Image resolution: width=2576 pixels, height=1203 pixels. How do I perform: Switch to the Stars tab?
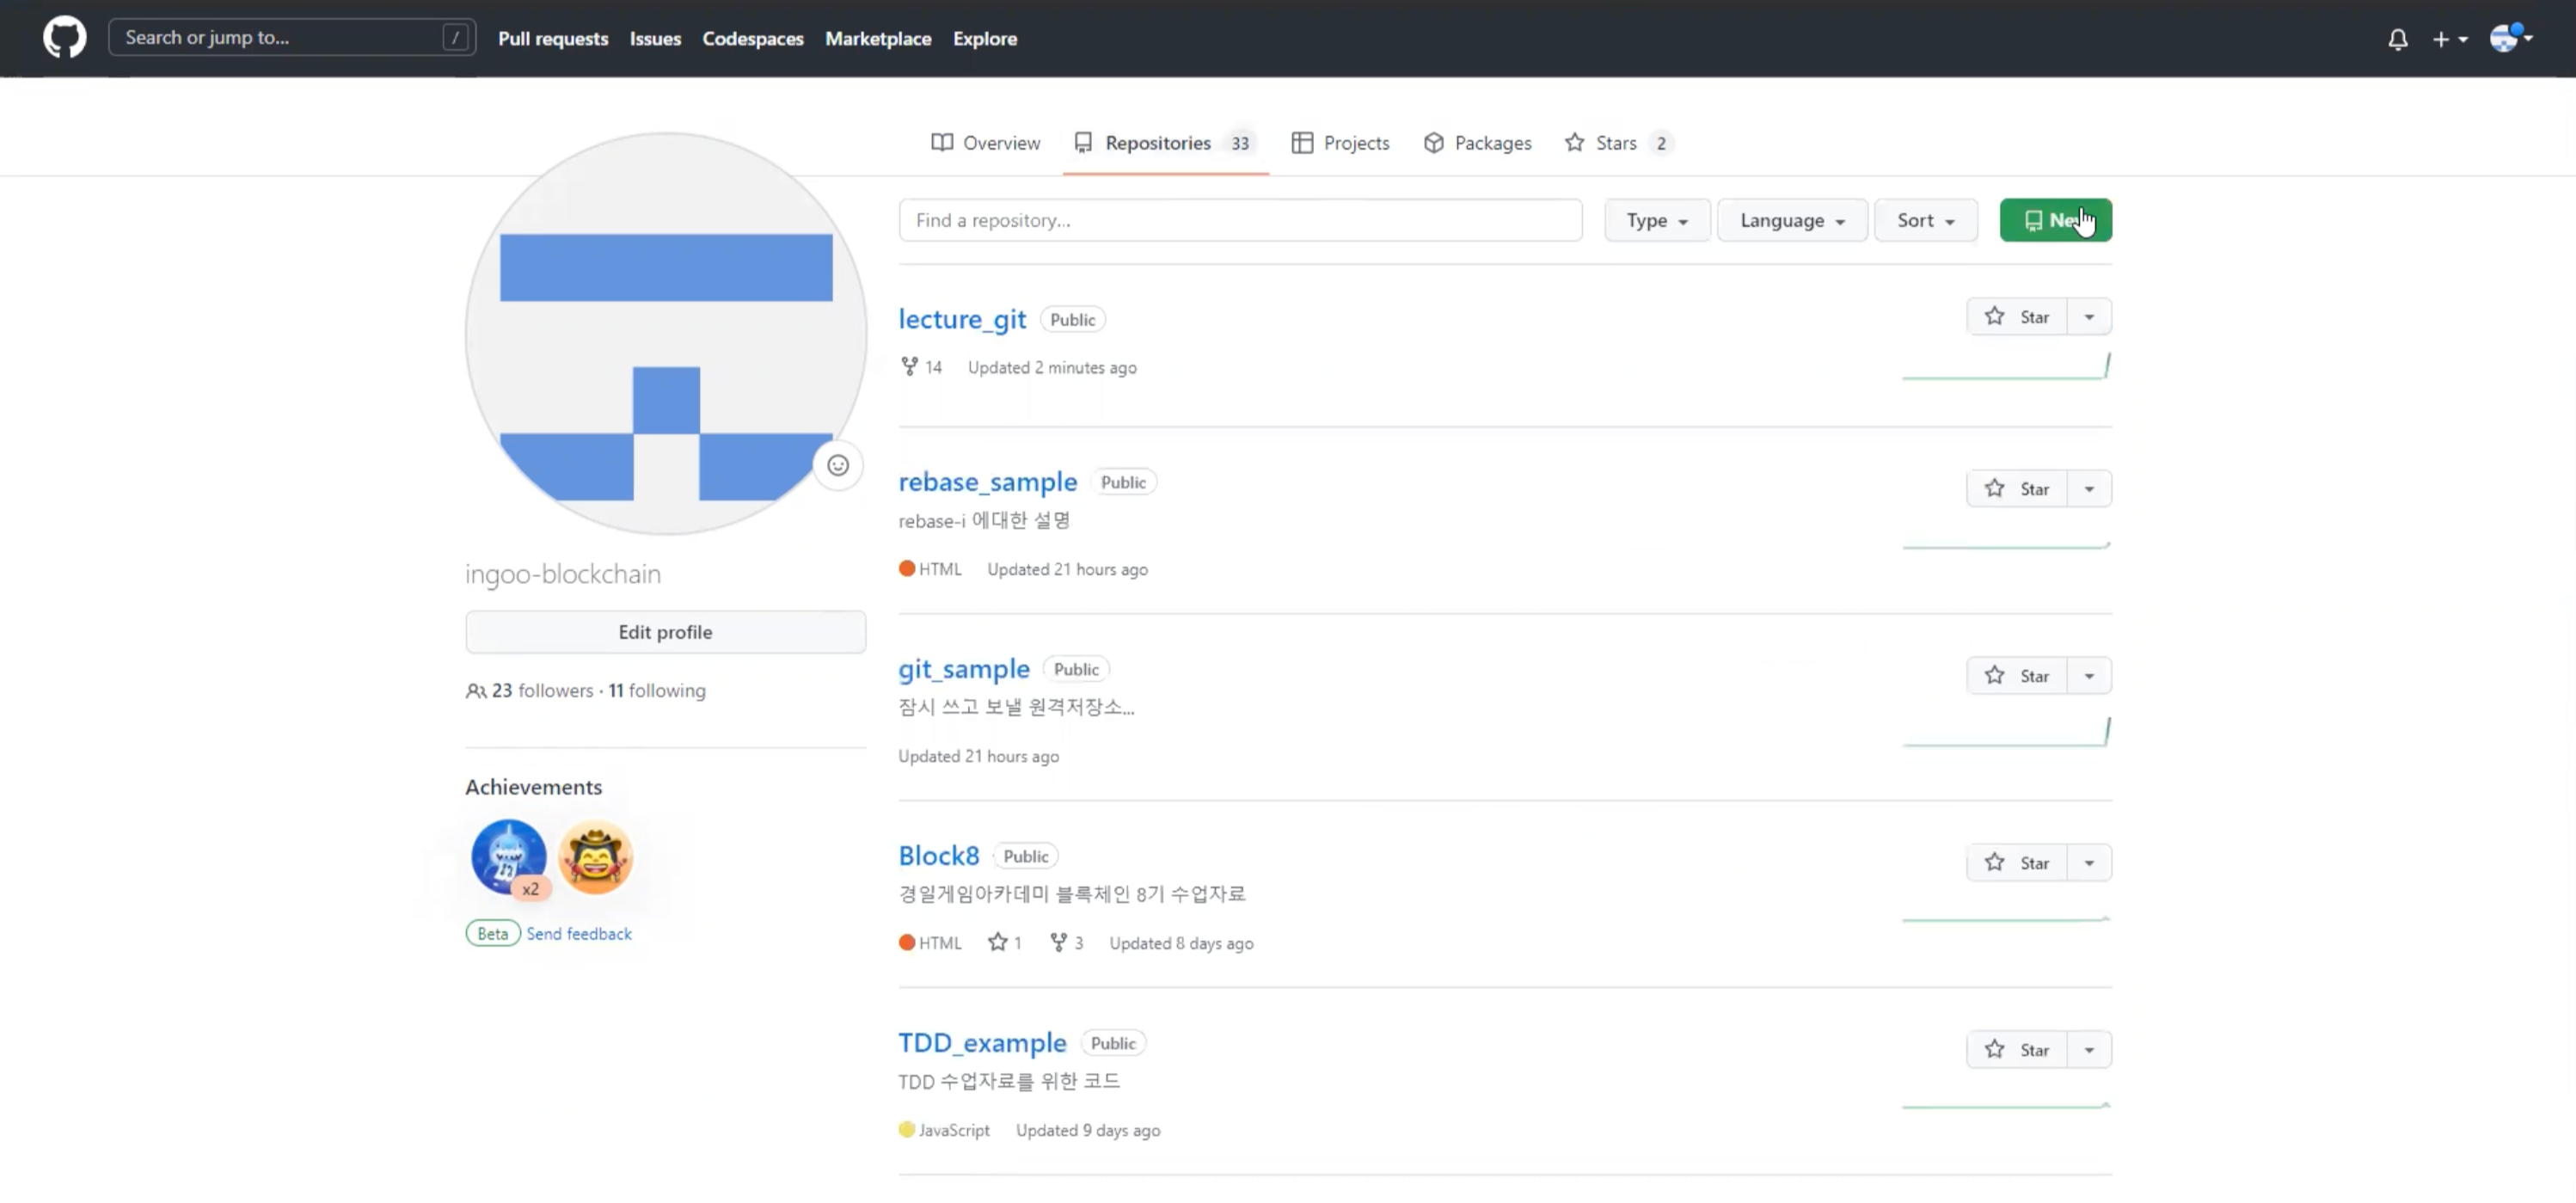[x=1615, y=143]
